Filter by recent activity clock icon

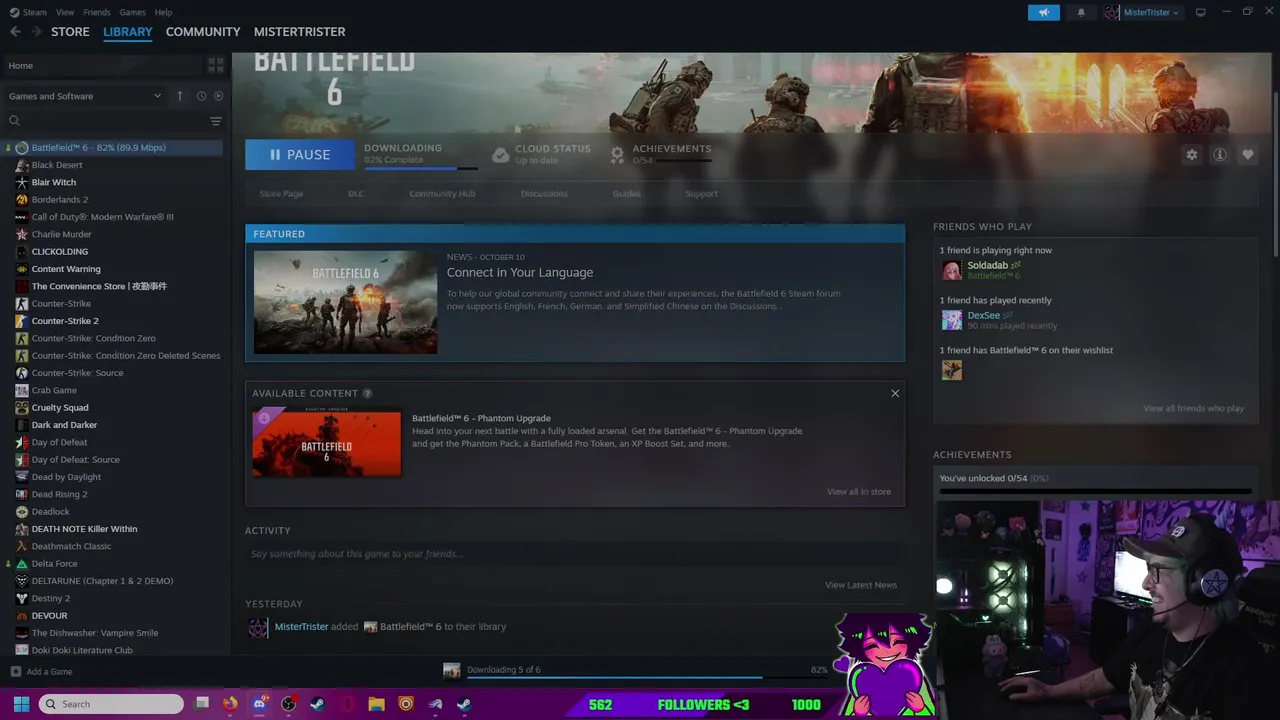[x=201, y=96]
